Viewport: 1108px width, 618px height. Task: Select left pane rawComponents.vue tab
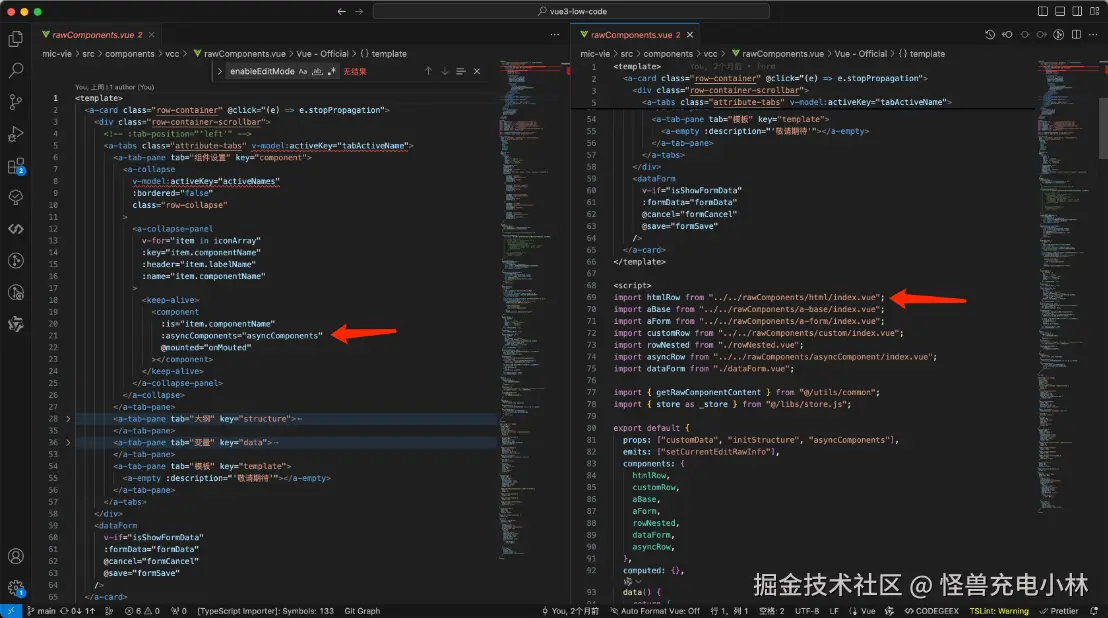(x=98, y=35)
